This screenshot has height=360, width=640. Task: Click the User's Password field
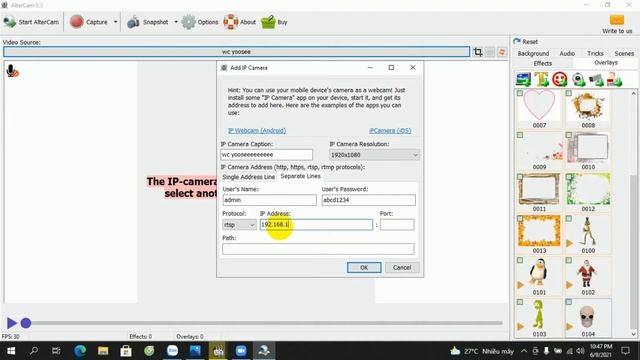click(369, 200)
